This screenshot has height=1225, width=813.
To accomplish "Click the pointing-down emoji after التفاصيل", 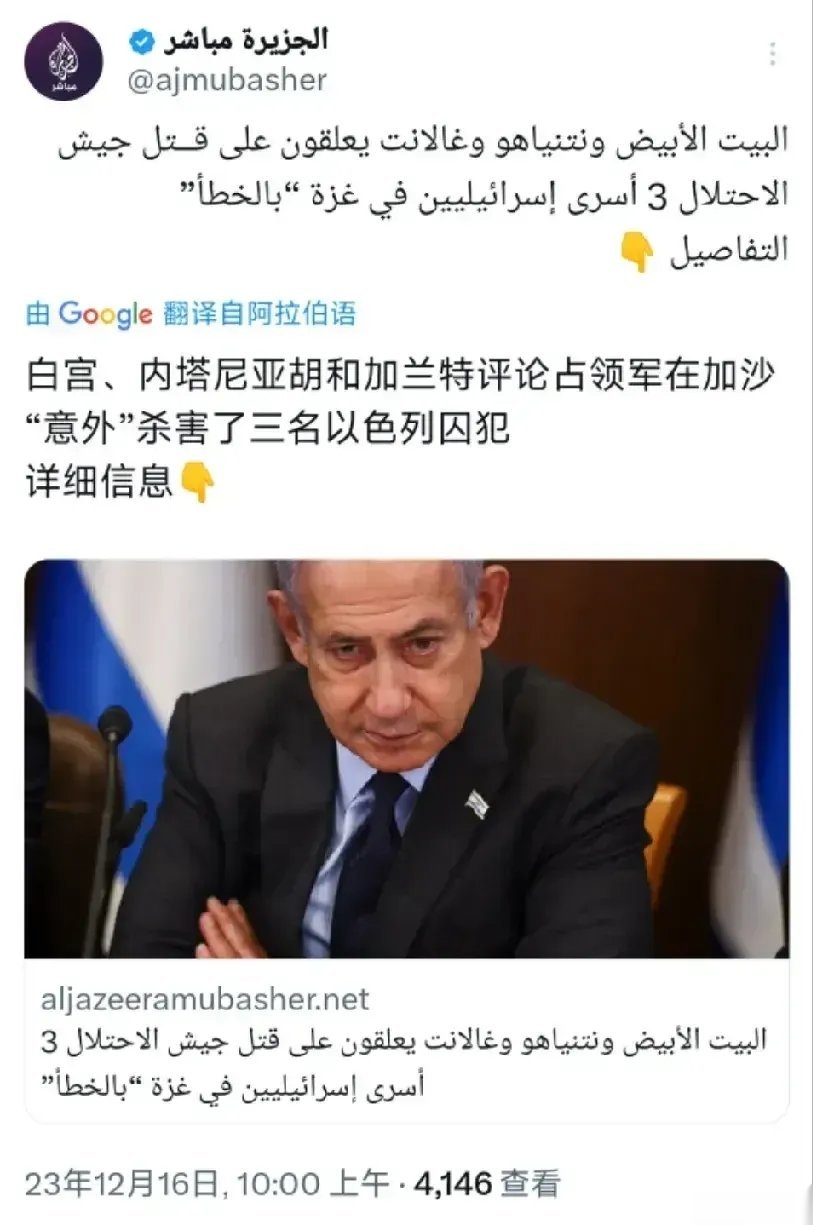I will [638, 252].
